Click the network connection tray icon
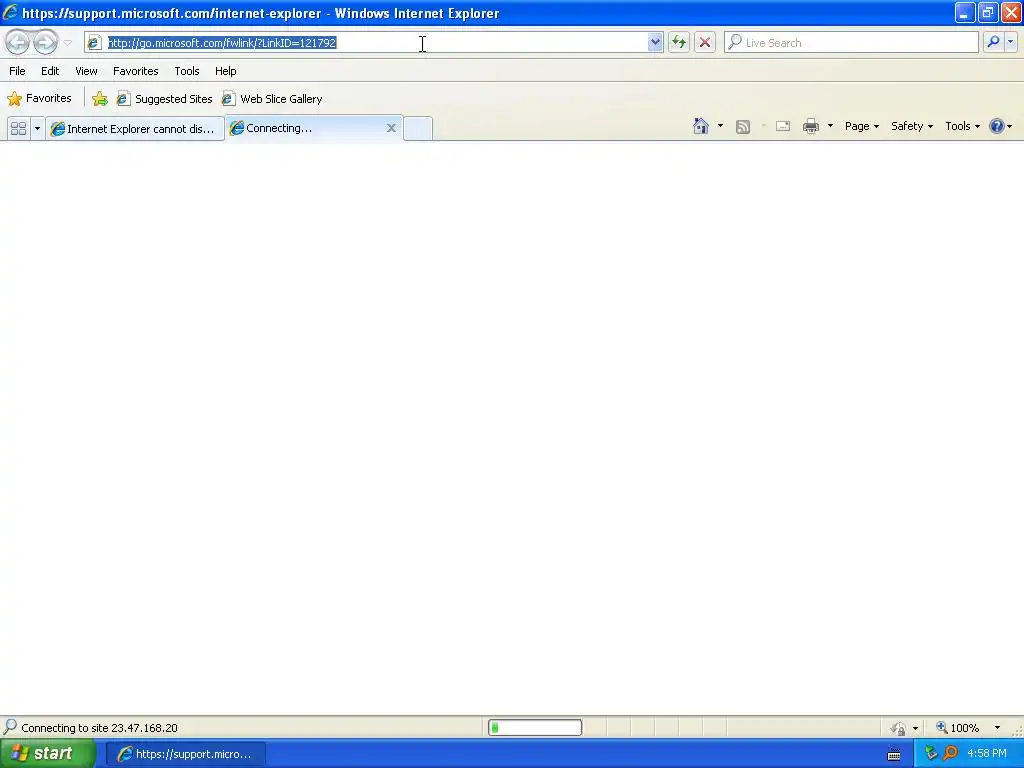 click(x=931, y=754)
